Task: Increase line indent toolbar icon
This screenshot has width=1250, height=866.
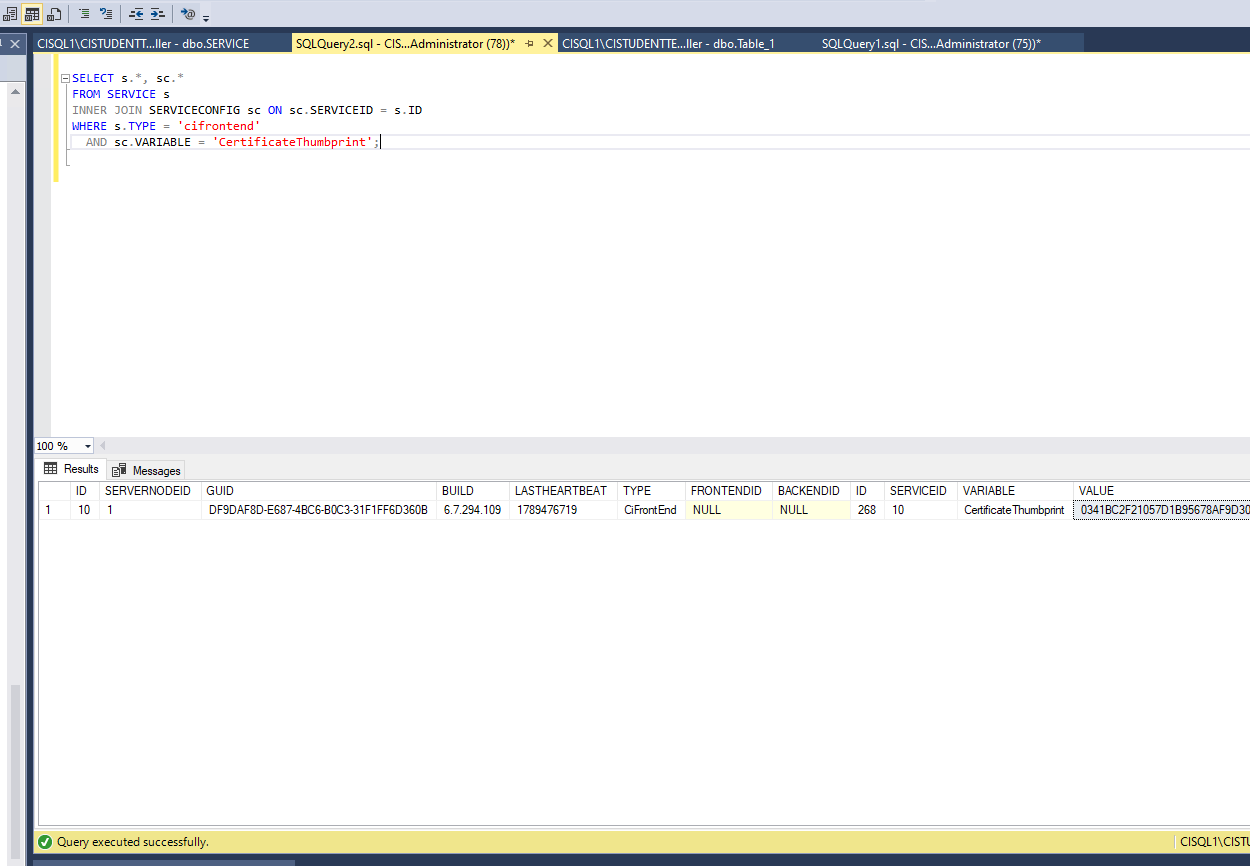Action: click(x=158, y=14)
